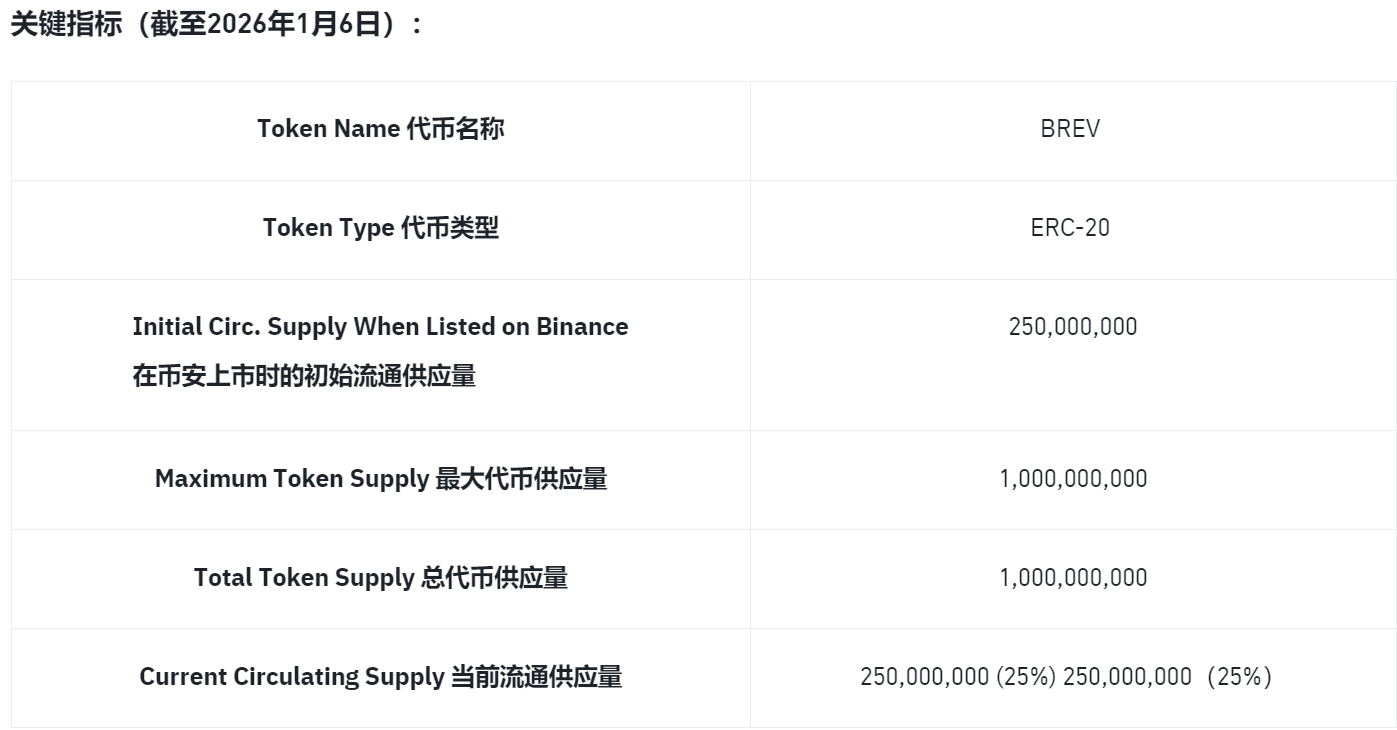Select the Maximum Token Supply value 1,000,000,000
This screenshot has width=1397, height=730.
pyautogui.click(x=1073, y=479)
